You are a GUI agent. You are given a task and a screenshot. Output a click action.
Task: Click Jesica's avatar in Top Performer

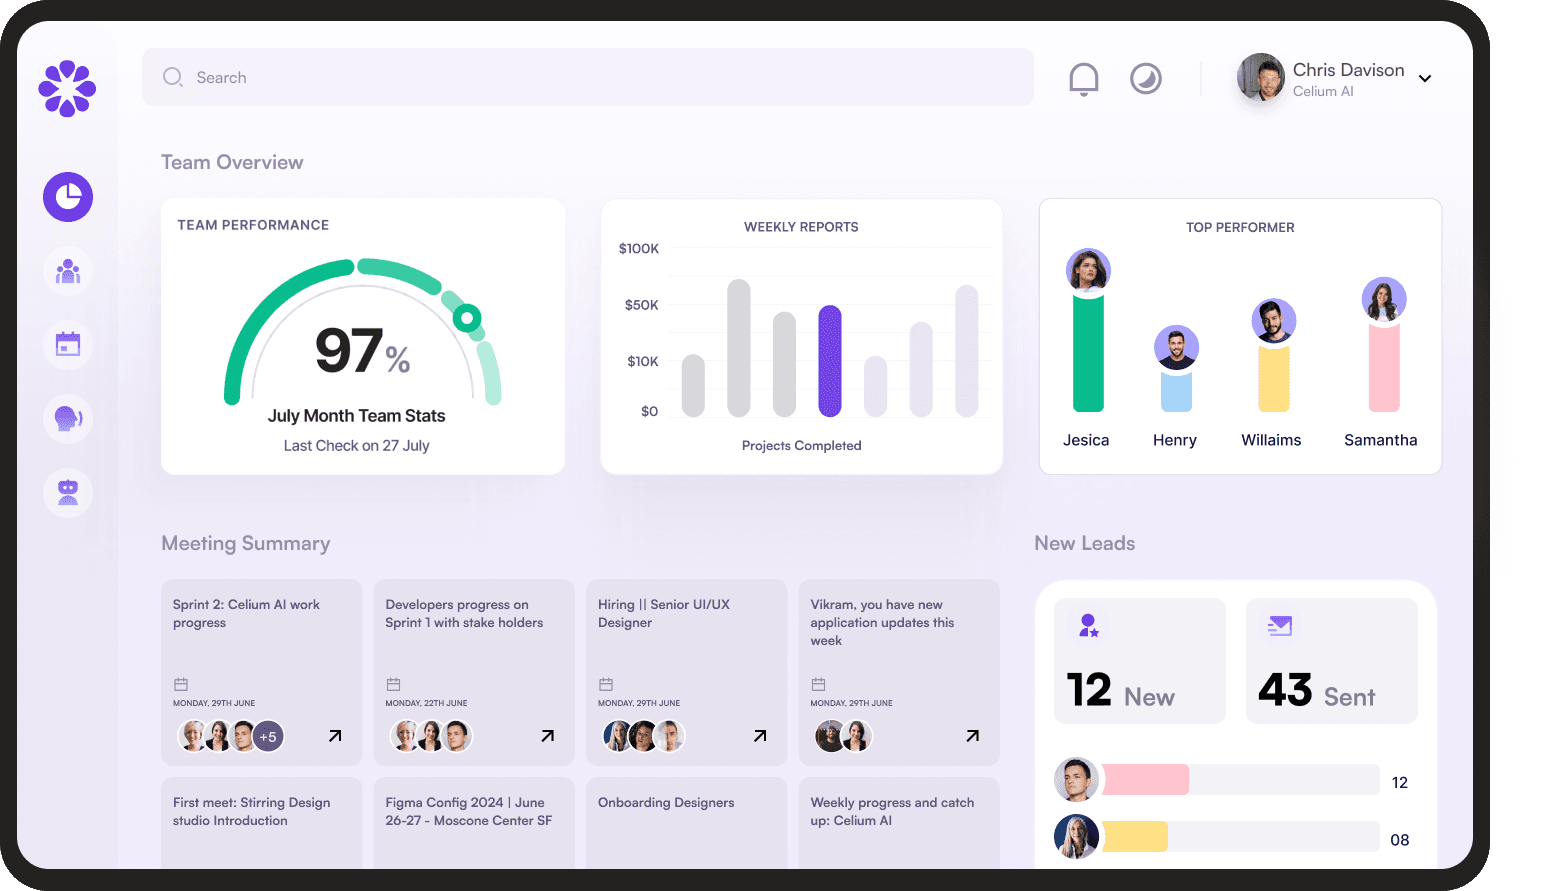click(1088, 270)
